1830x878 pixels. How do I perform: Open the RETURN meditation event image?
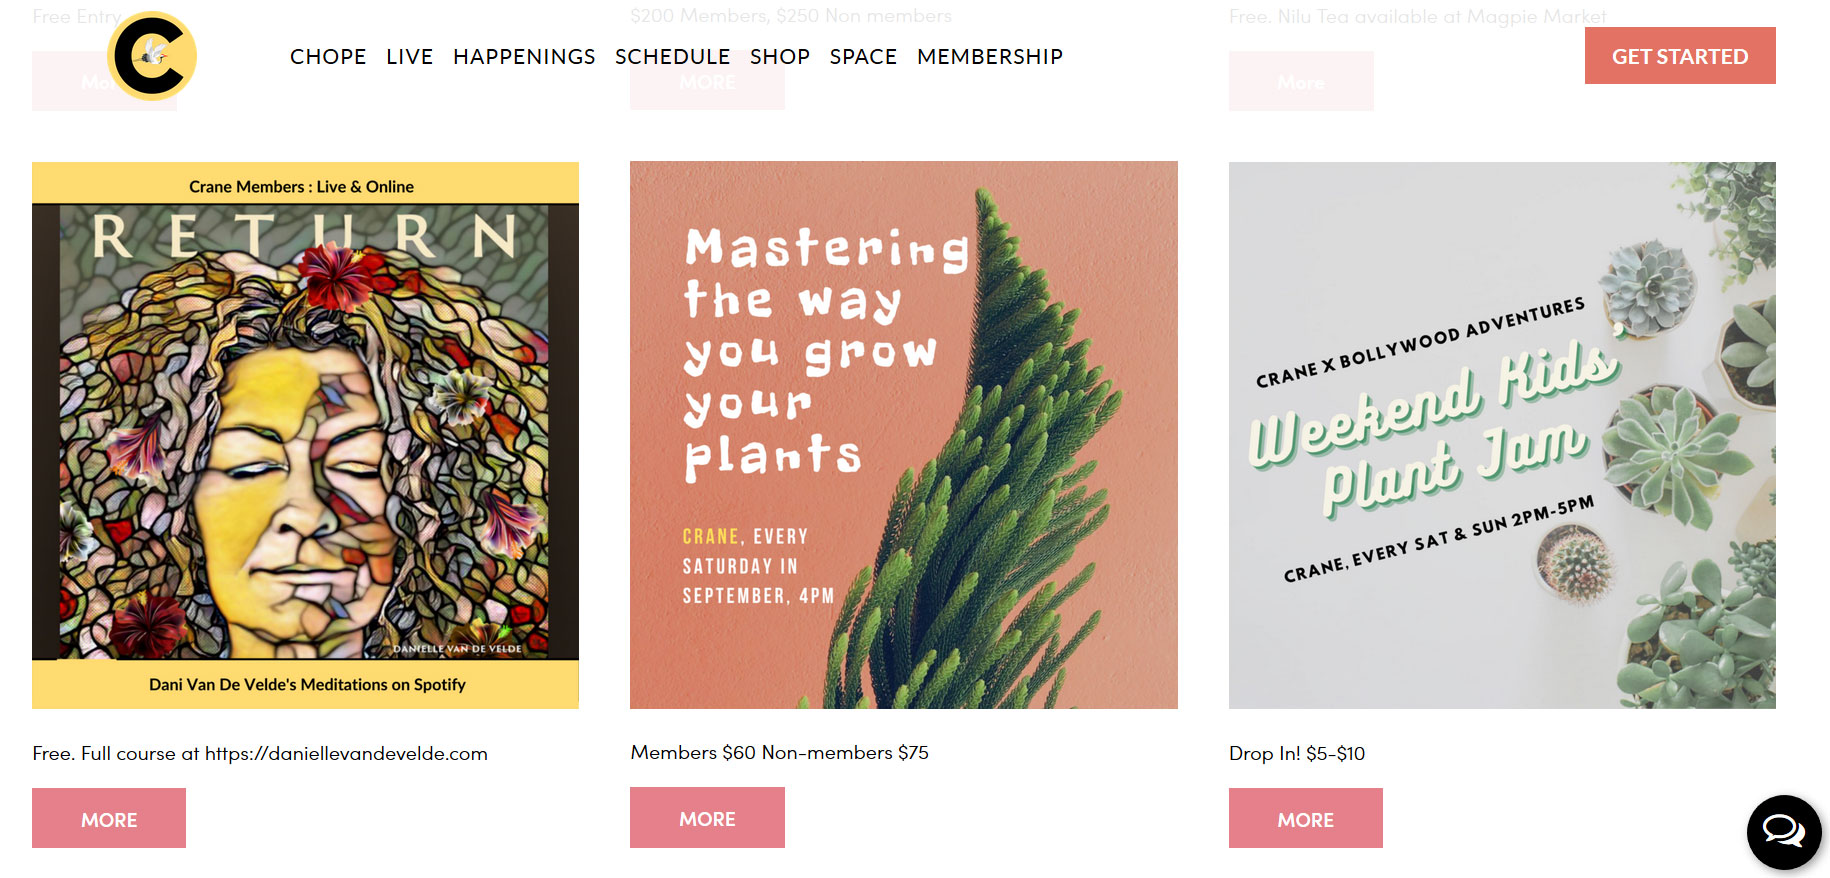(305, 435)
